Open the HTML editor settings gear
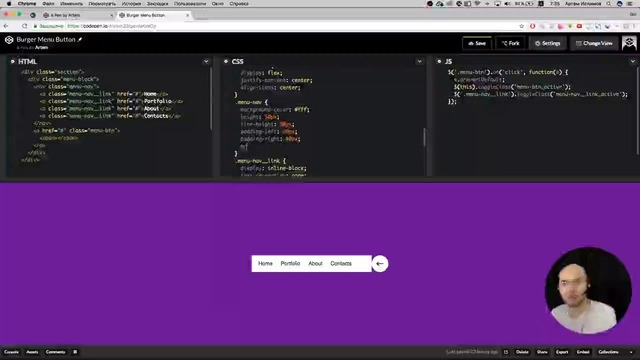 point(13,62)
